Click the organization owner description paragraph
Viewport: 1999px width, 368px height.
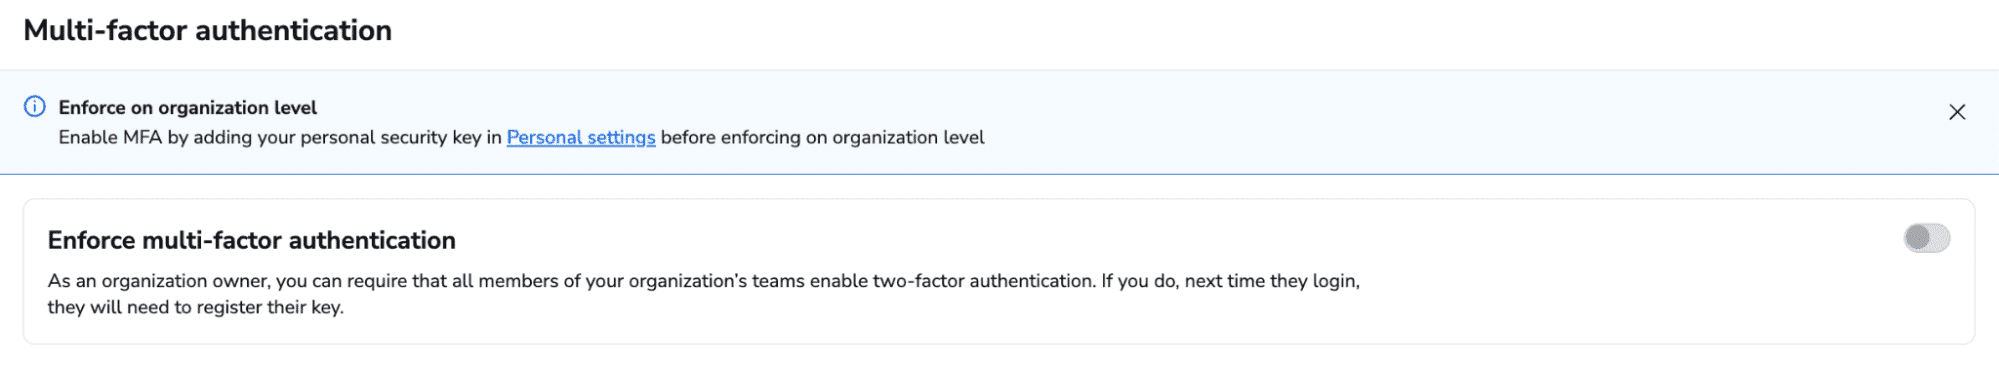[x=704, y=294]
